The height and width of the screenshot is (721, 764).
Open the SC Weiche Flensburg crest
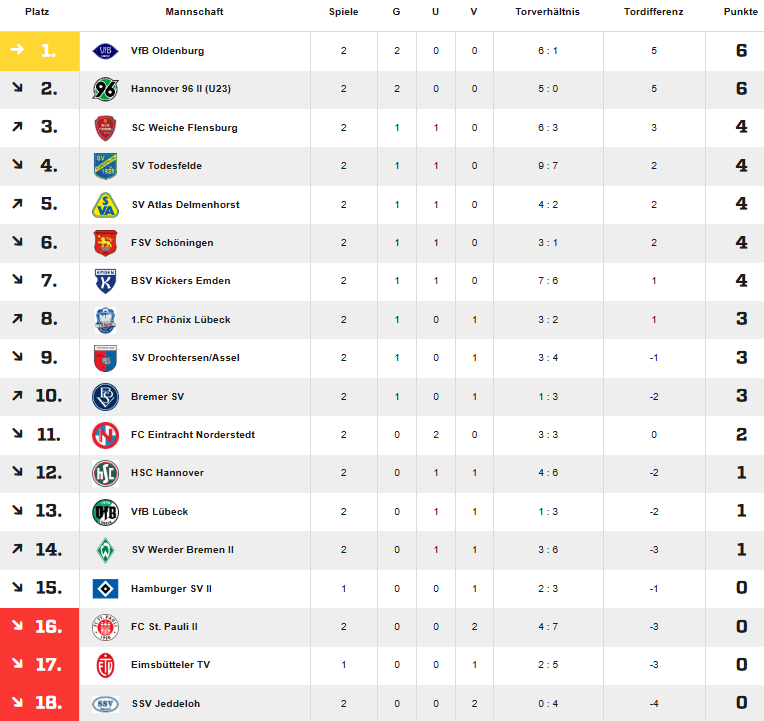point(105,128)
